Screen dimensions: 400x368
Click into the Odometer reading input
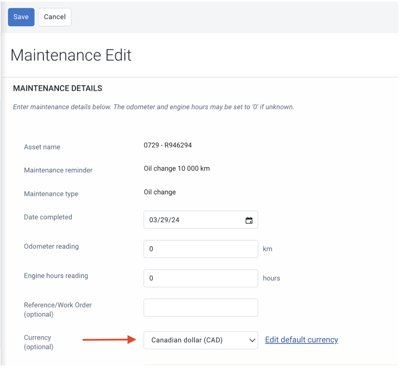[x=201, y=249]
